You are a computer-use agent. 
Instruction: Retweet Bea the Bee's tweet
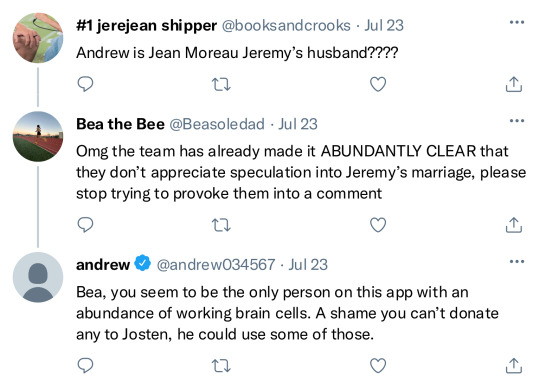coord(221,225)
